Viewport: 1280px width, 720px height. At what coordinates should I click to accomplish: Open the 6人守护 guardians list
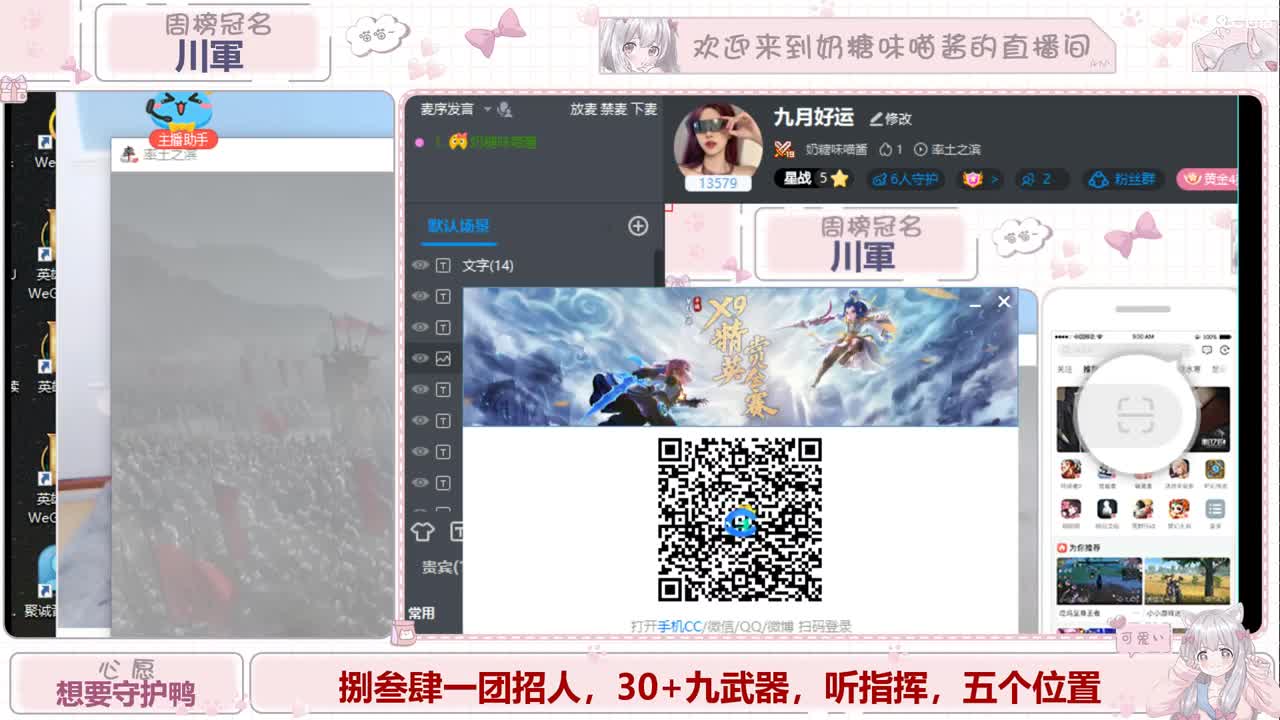[x=905, y=179]
